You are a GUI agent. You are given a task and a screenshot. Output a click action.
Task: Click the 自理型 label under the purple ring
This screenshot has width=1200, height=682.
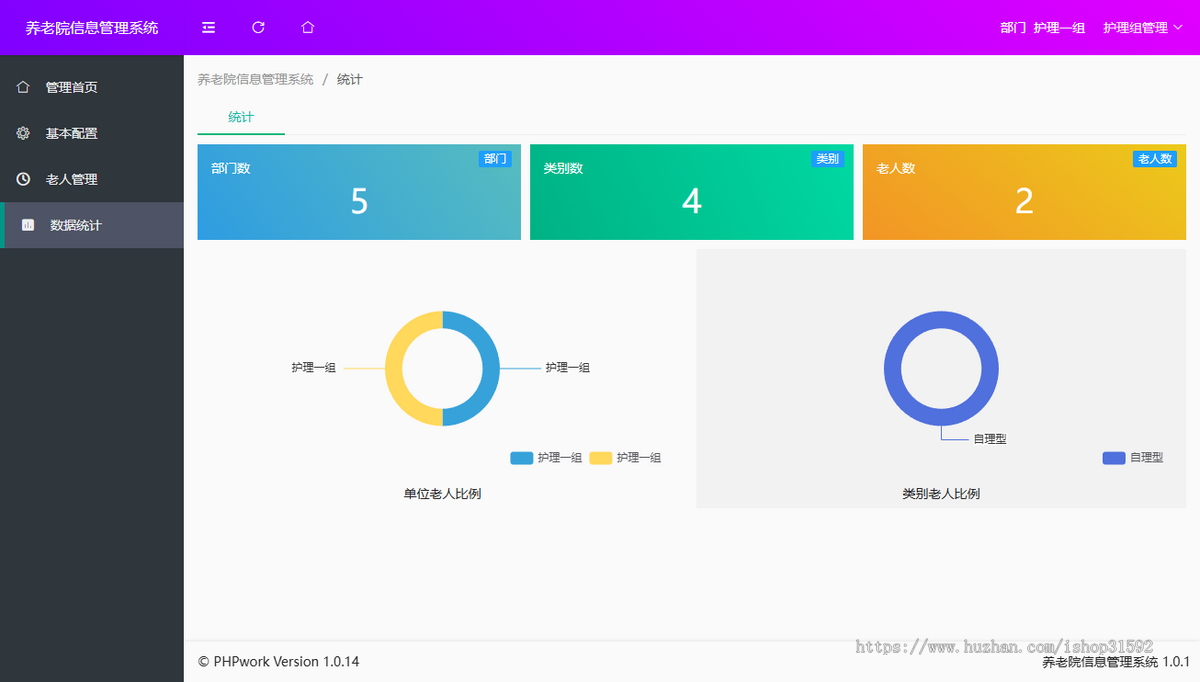pos(990,439)
